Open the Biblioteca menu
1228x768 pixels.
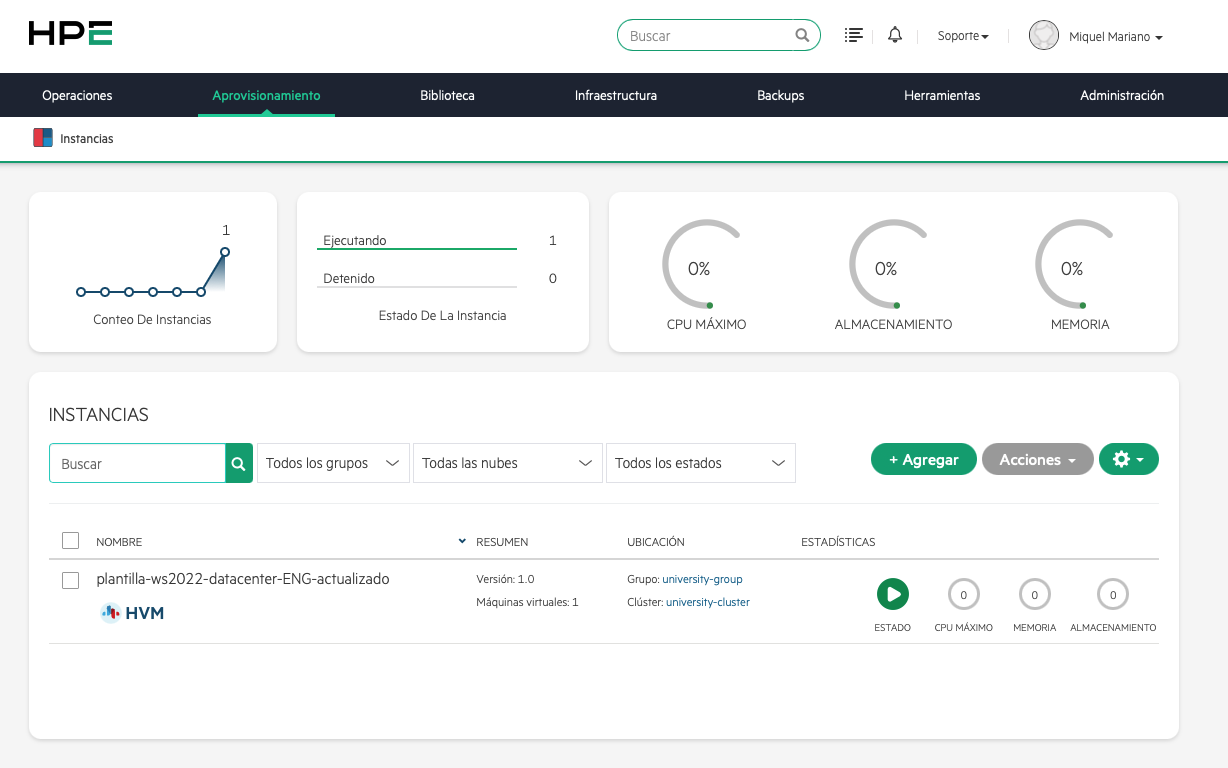[x=447, y=96]
